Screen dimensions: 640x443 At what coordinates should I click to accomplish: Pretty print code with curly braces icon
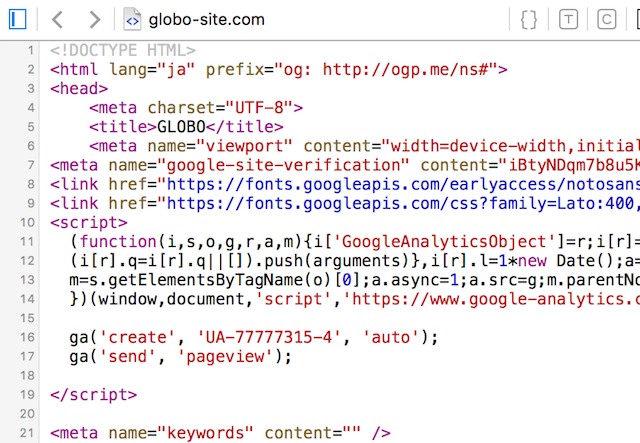[x=529, y=20]
